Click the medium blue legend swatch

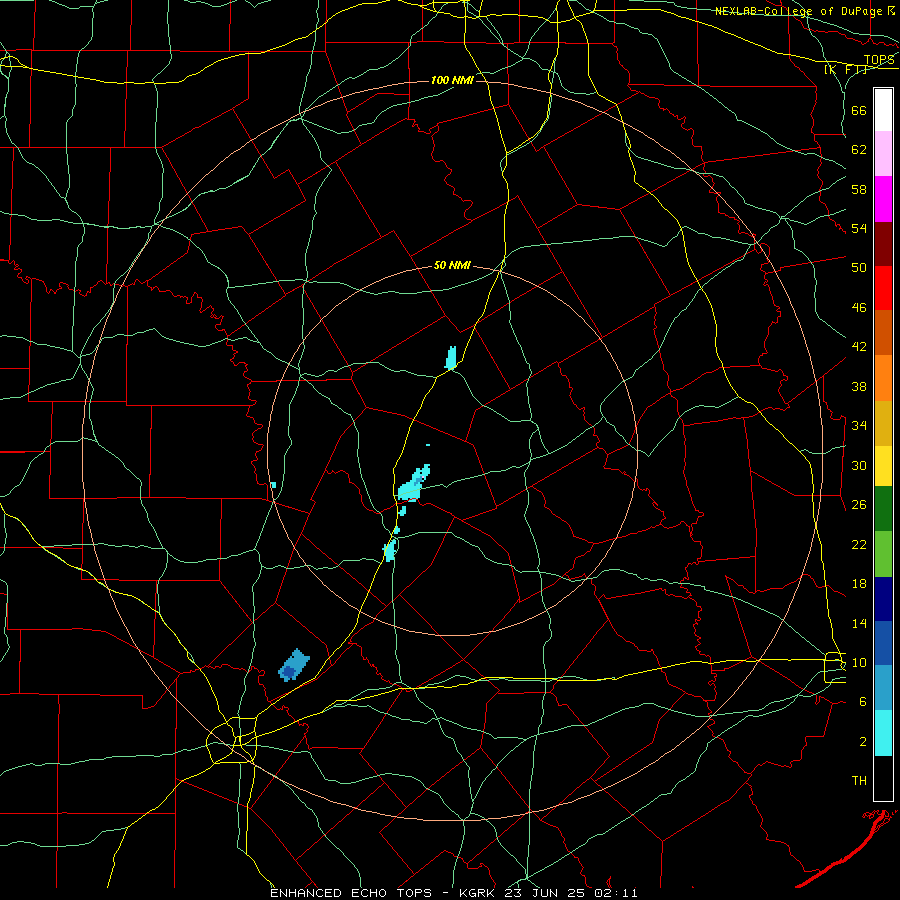883,643
